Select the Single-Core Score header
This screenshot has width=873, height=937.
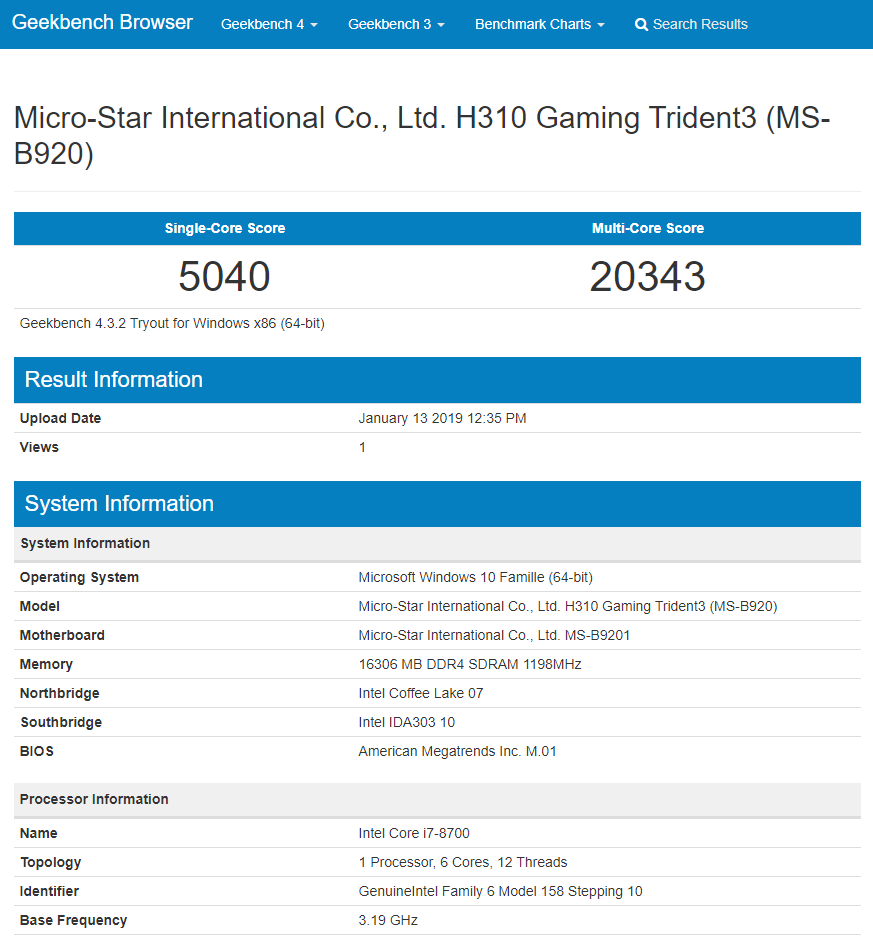pos(225,228)
